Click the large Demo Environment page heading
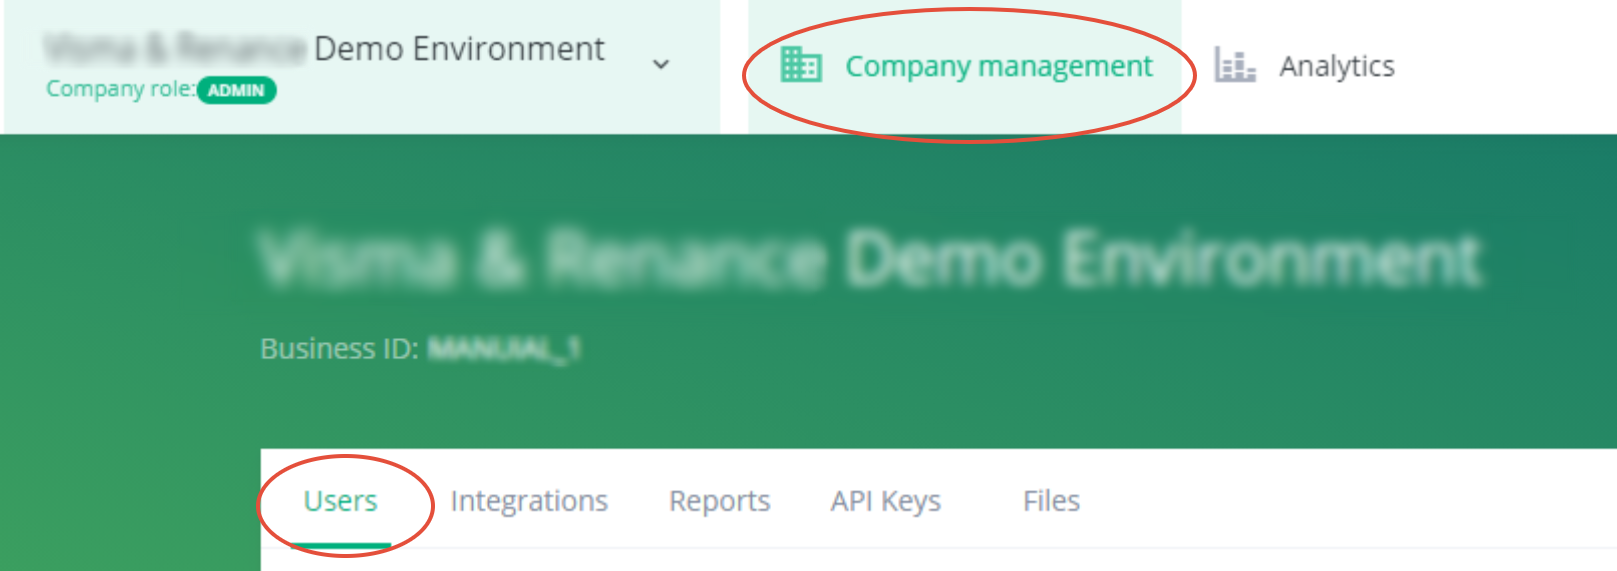The height and width of the screenshot is (571, 1617). pos(870,259)
